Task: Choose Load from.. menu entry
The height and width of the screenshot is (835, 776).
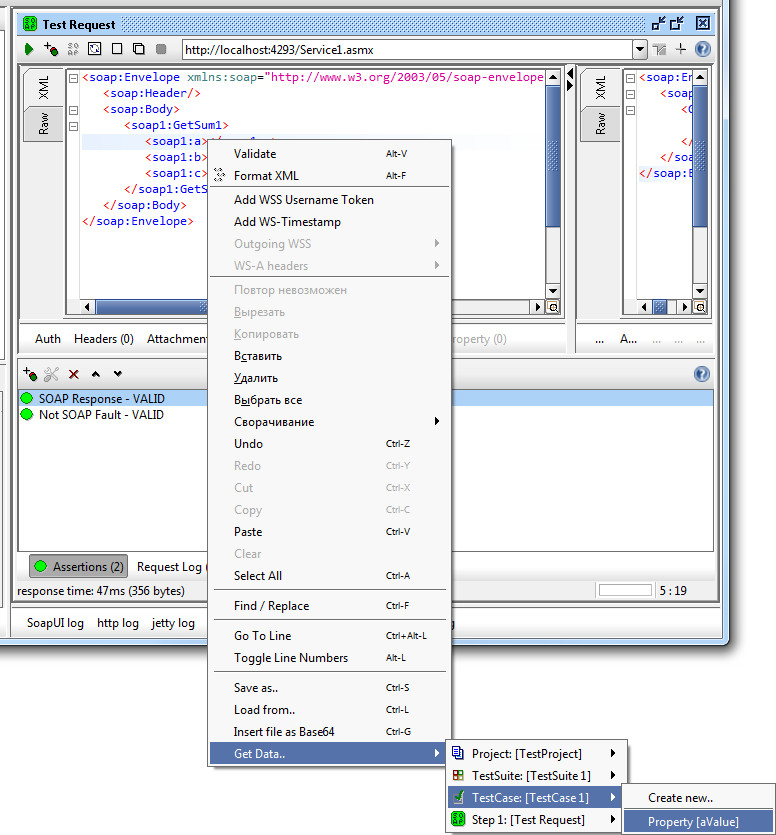Action: click(330, 709)
